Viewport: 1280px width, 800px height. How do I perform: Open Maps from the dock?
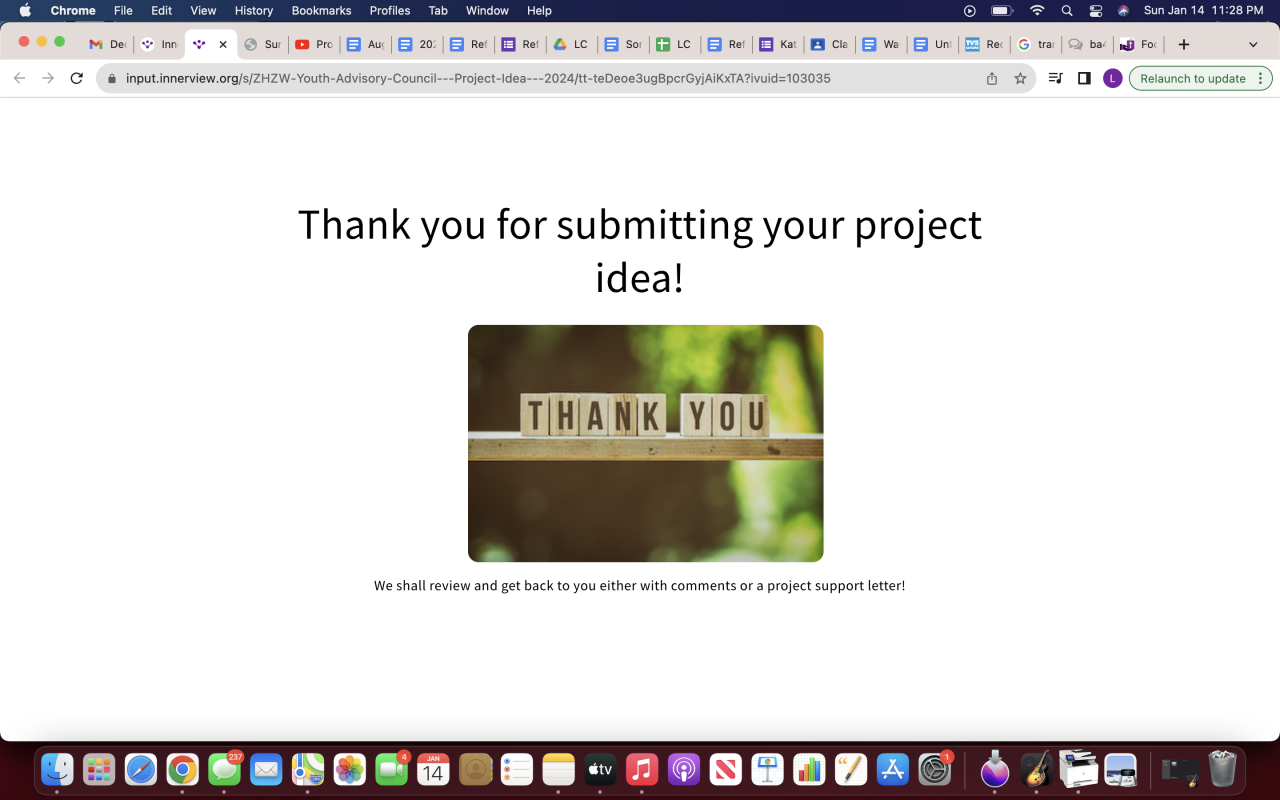(308, 770)
